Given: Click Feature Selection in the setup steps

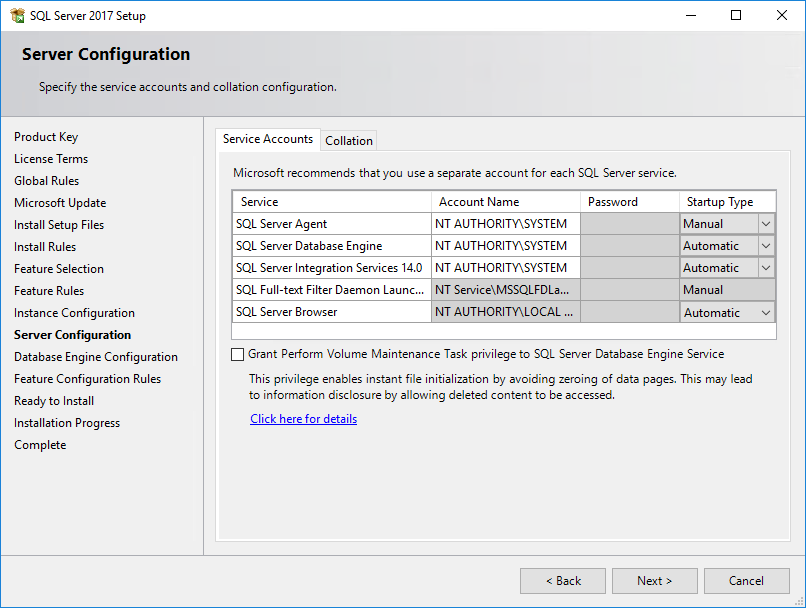Looking at the screenshot, I should click(x=59, y=269).
